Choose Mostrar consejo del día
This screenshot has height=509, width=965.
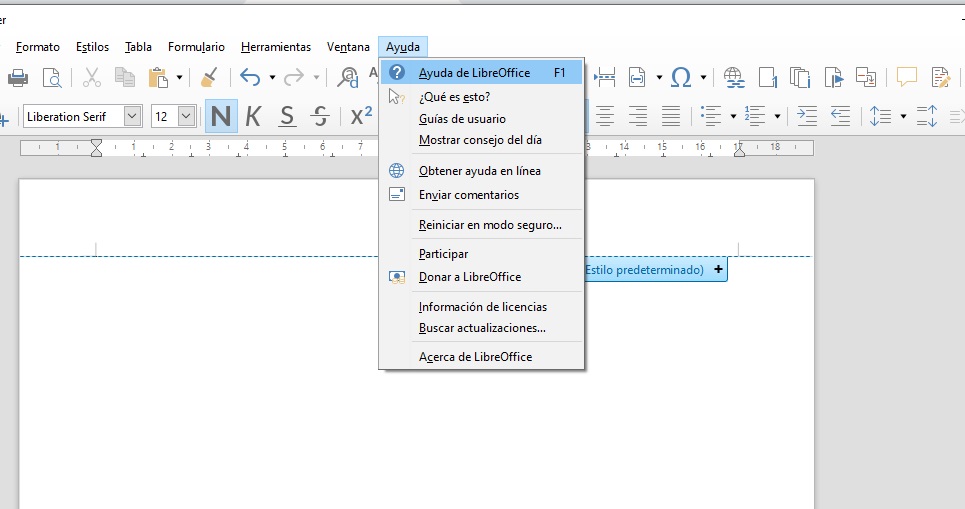coord(481,140)
